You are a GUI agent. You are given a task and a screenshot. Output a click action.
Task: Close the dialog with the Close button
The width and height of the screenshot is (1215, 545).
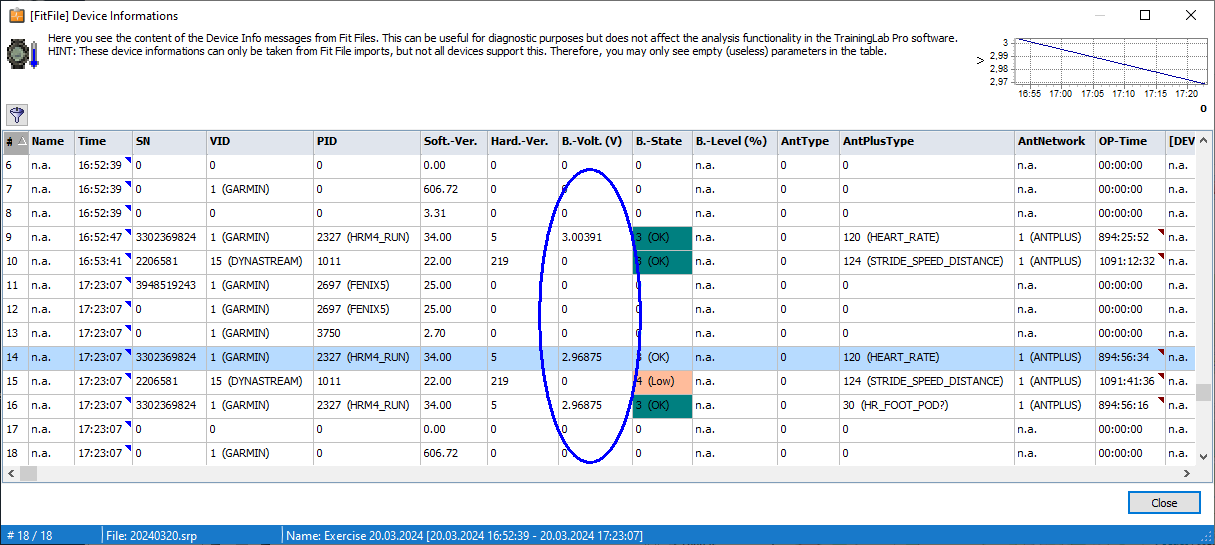click(x=1163, y=502)
